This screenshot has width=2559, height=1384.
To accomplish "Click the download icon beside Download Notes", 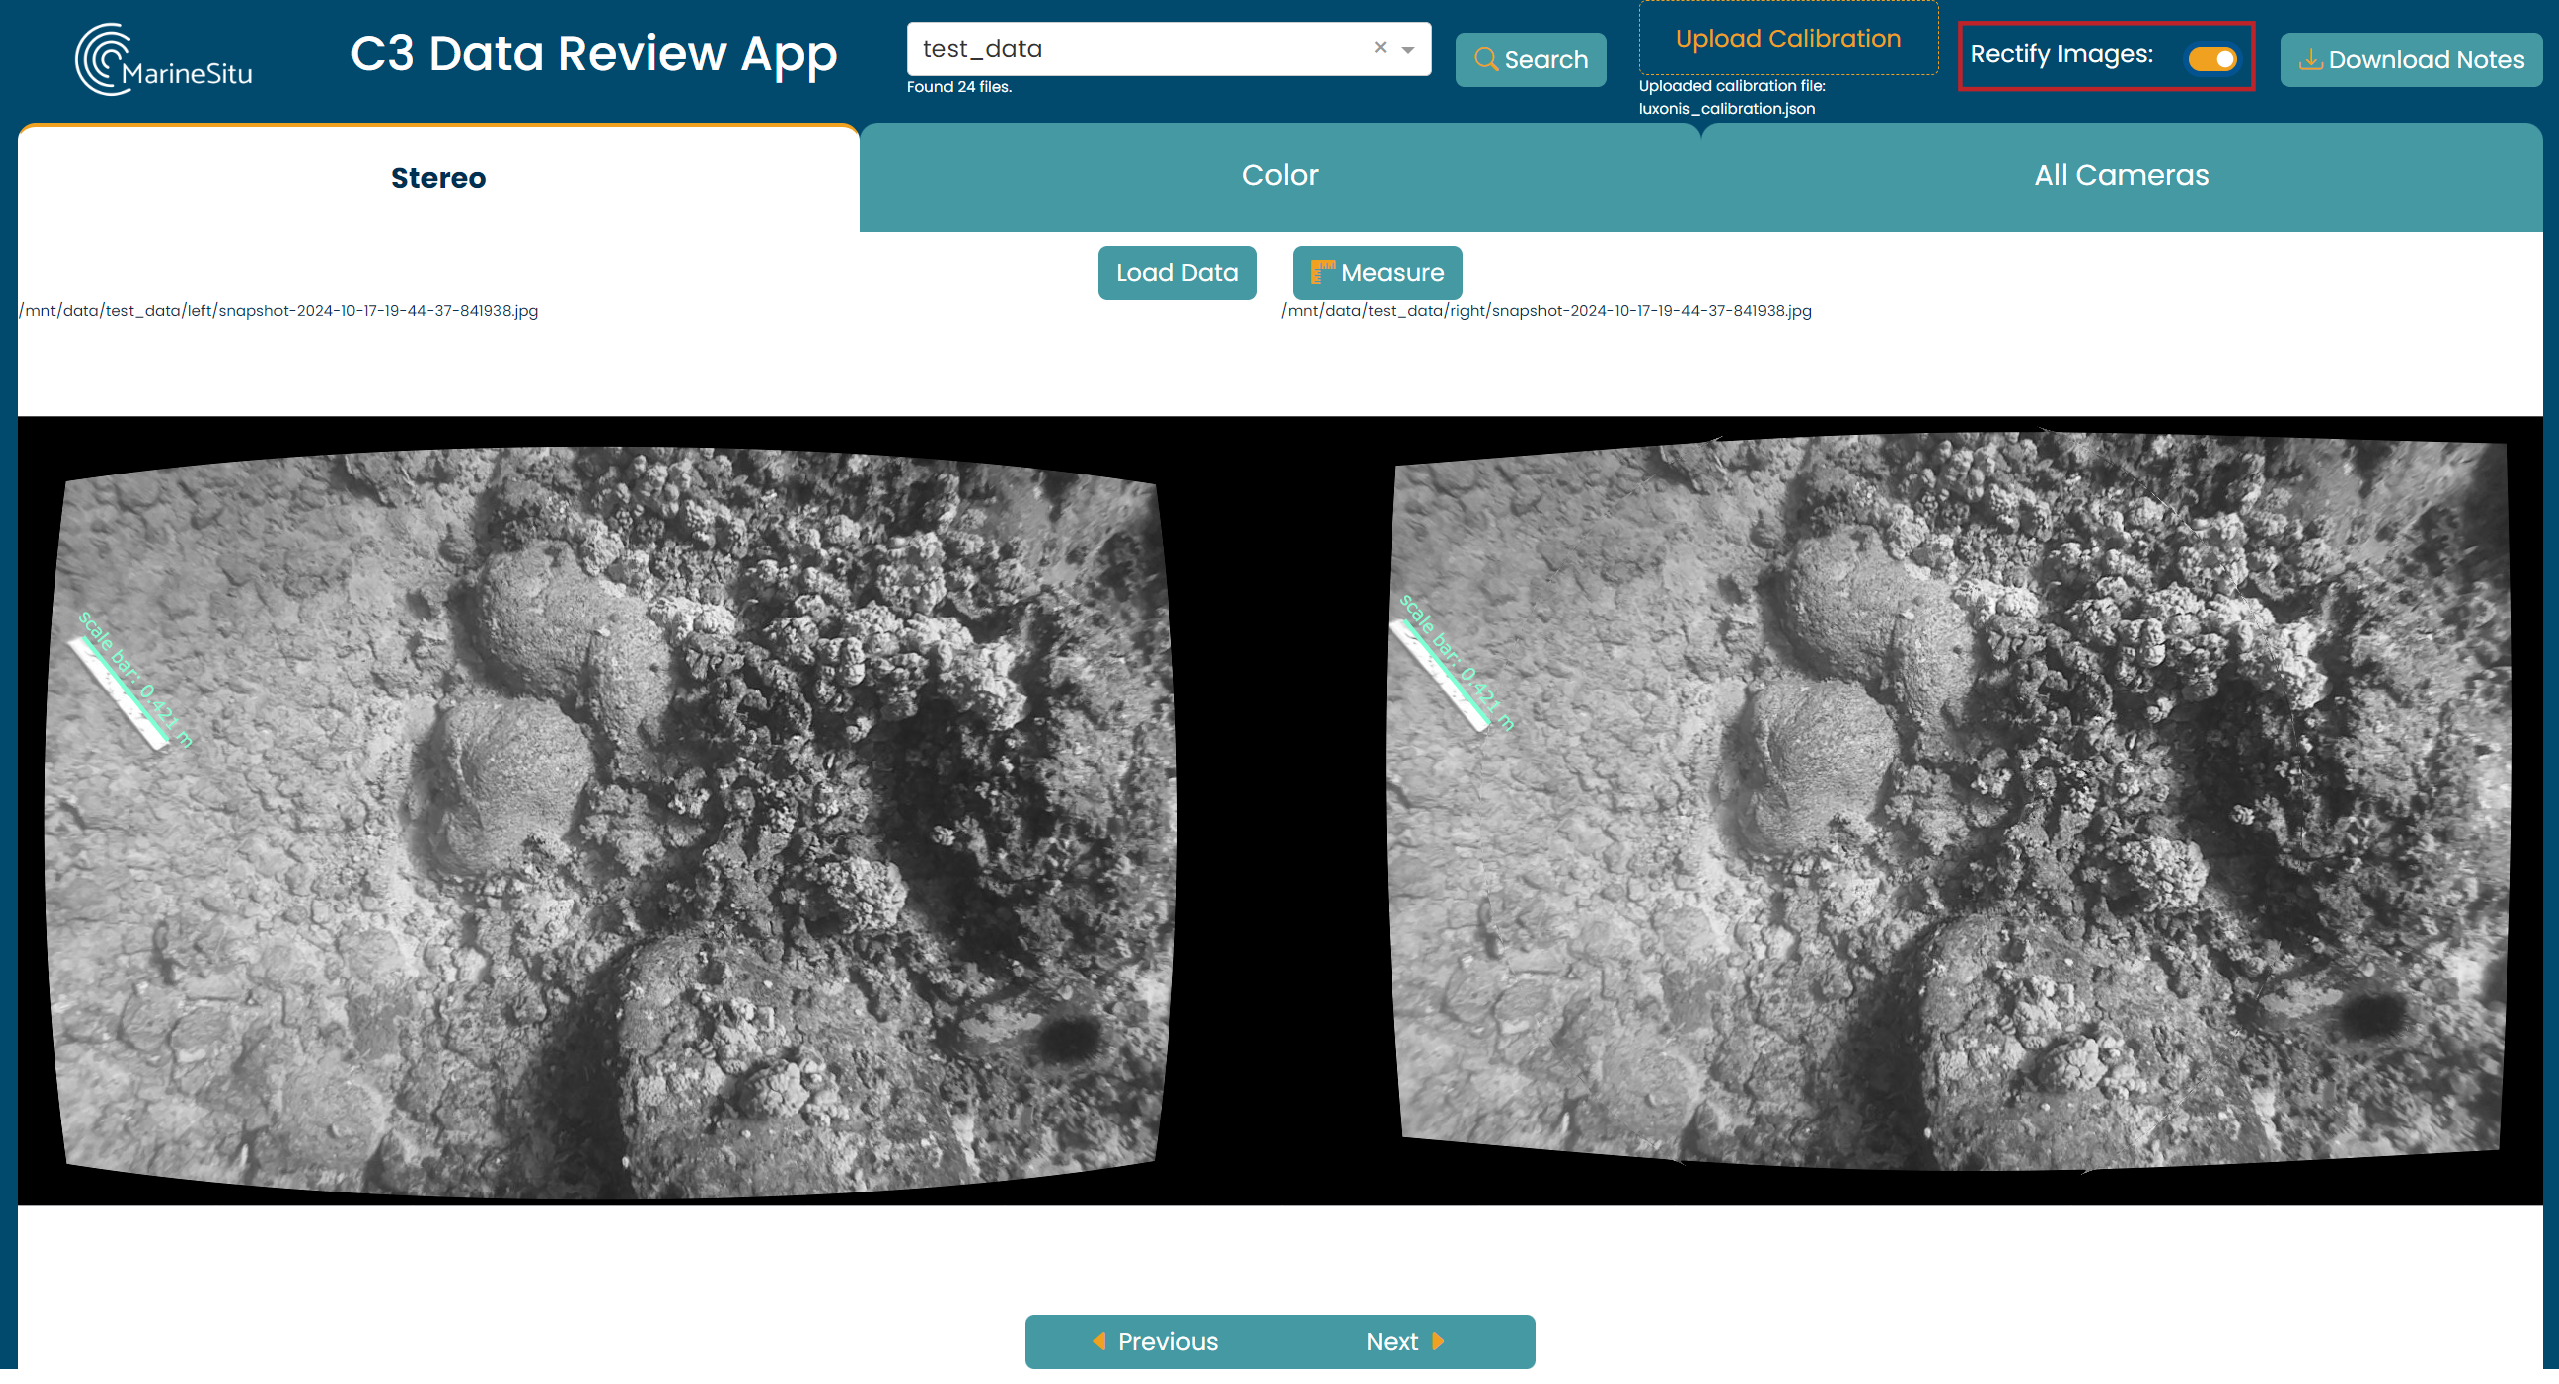I will 2310,60.
